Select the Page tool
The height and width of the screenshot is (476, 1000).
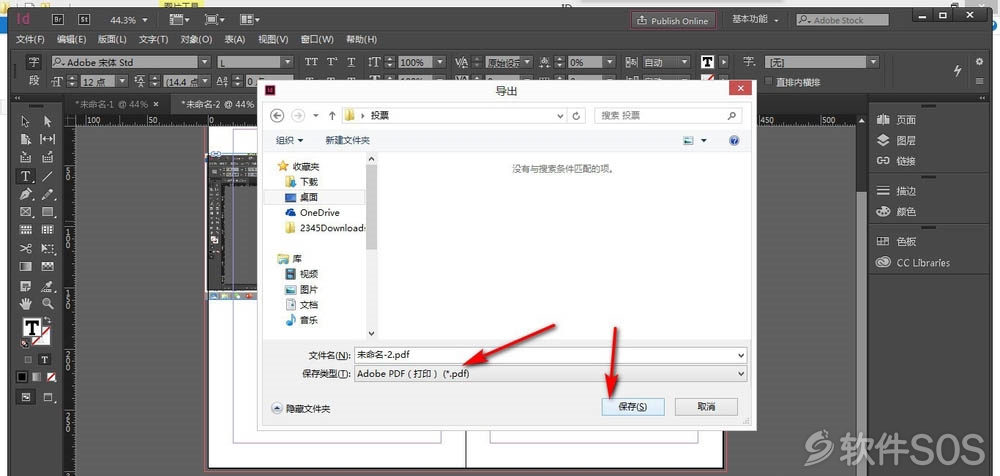tap(26, 139)
